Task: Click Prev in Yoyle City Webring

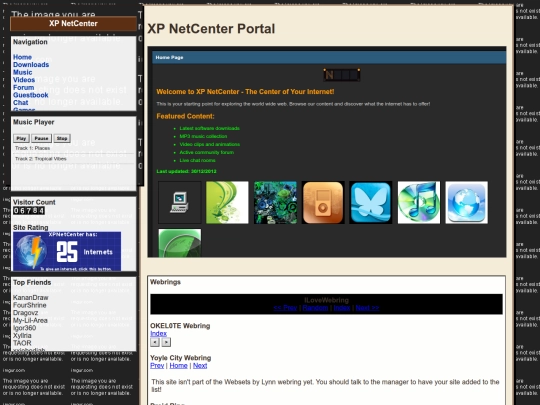Action: pos(157,365)
